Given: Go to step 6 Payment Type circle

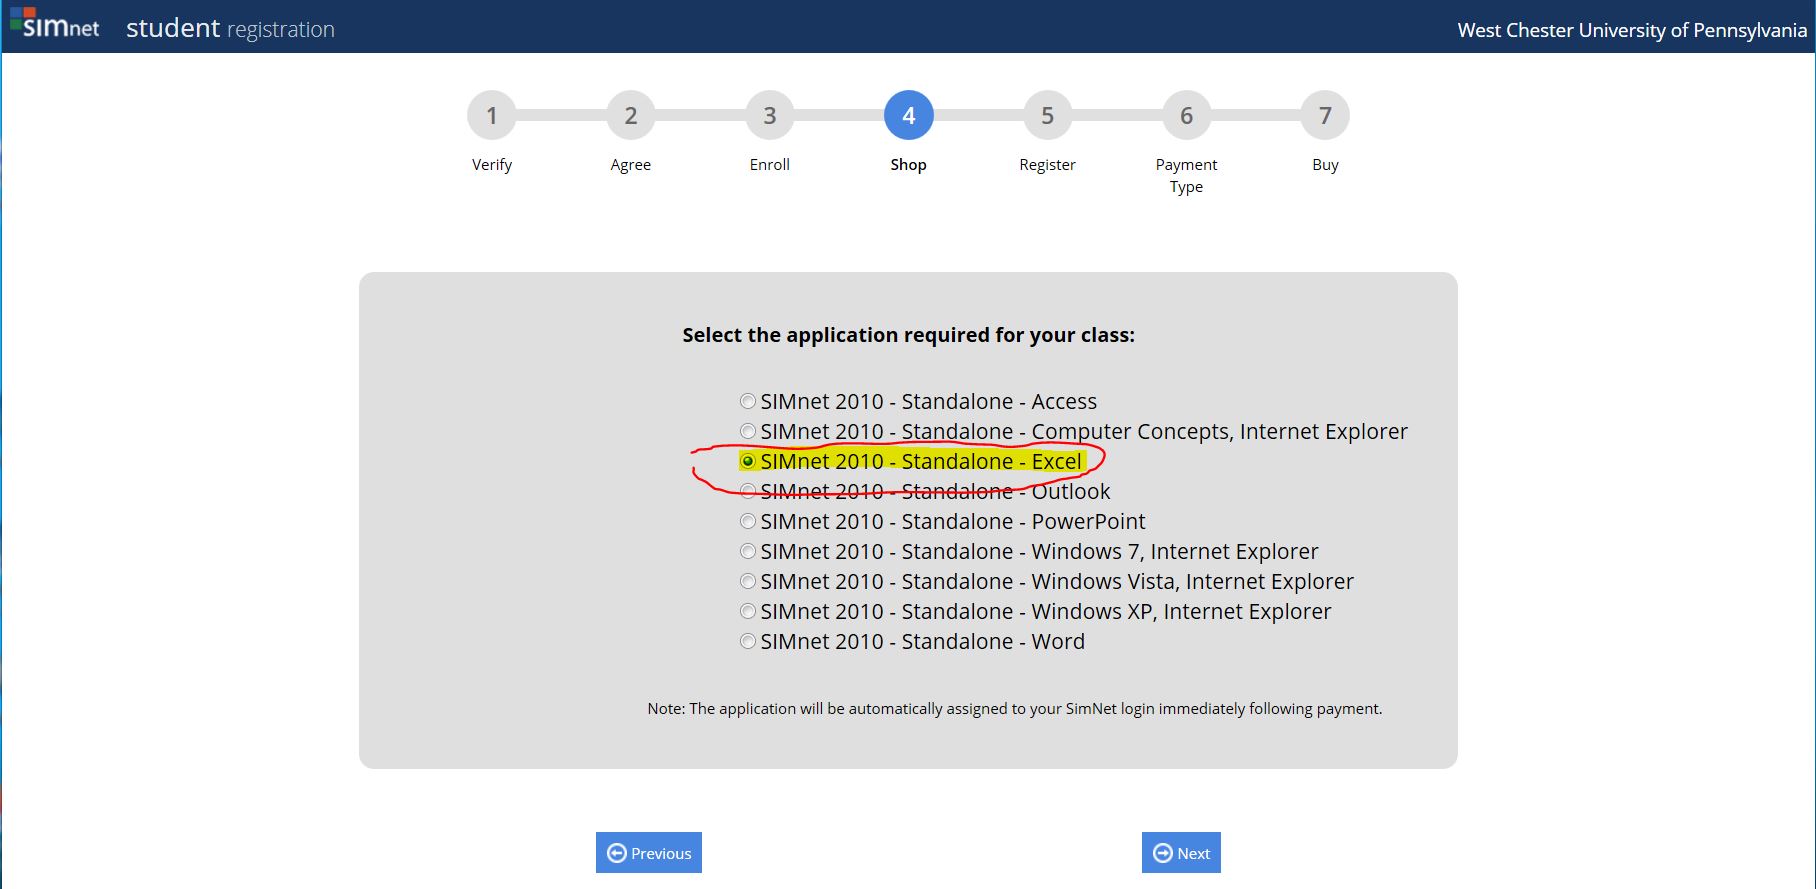Looking at the screenshot, I should pyautogui.click(x=1187, y=116).
